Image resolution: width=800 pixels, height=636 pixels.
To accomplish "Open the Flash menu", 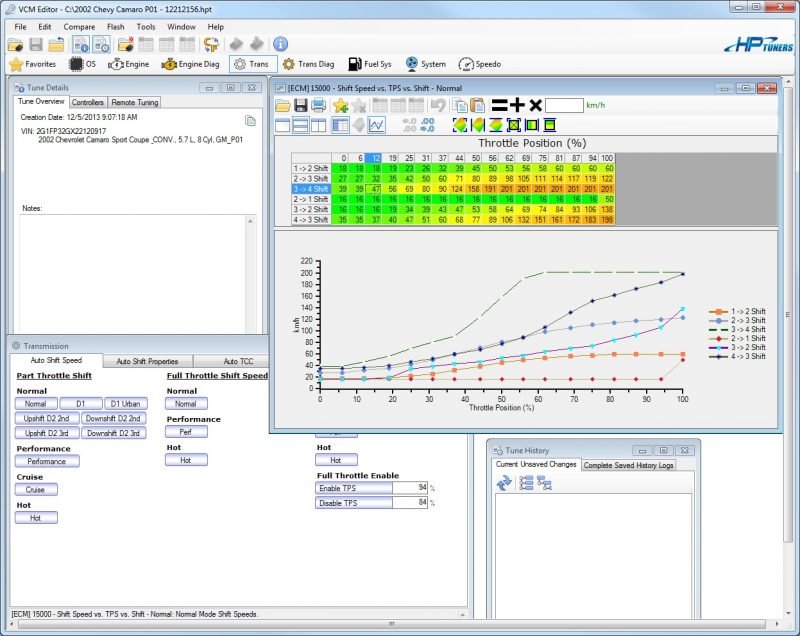I will [x=115, y=26].
